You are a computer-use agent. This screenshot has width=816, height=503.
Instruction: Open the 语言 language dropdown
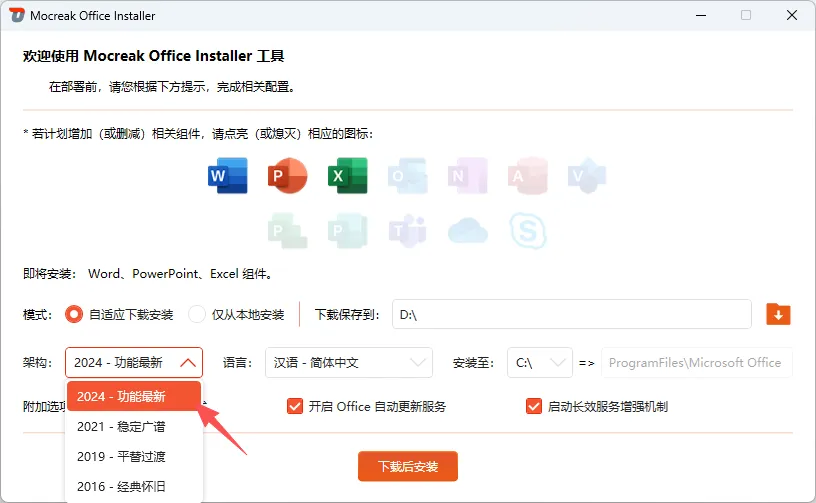tap(349, 363)
